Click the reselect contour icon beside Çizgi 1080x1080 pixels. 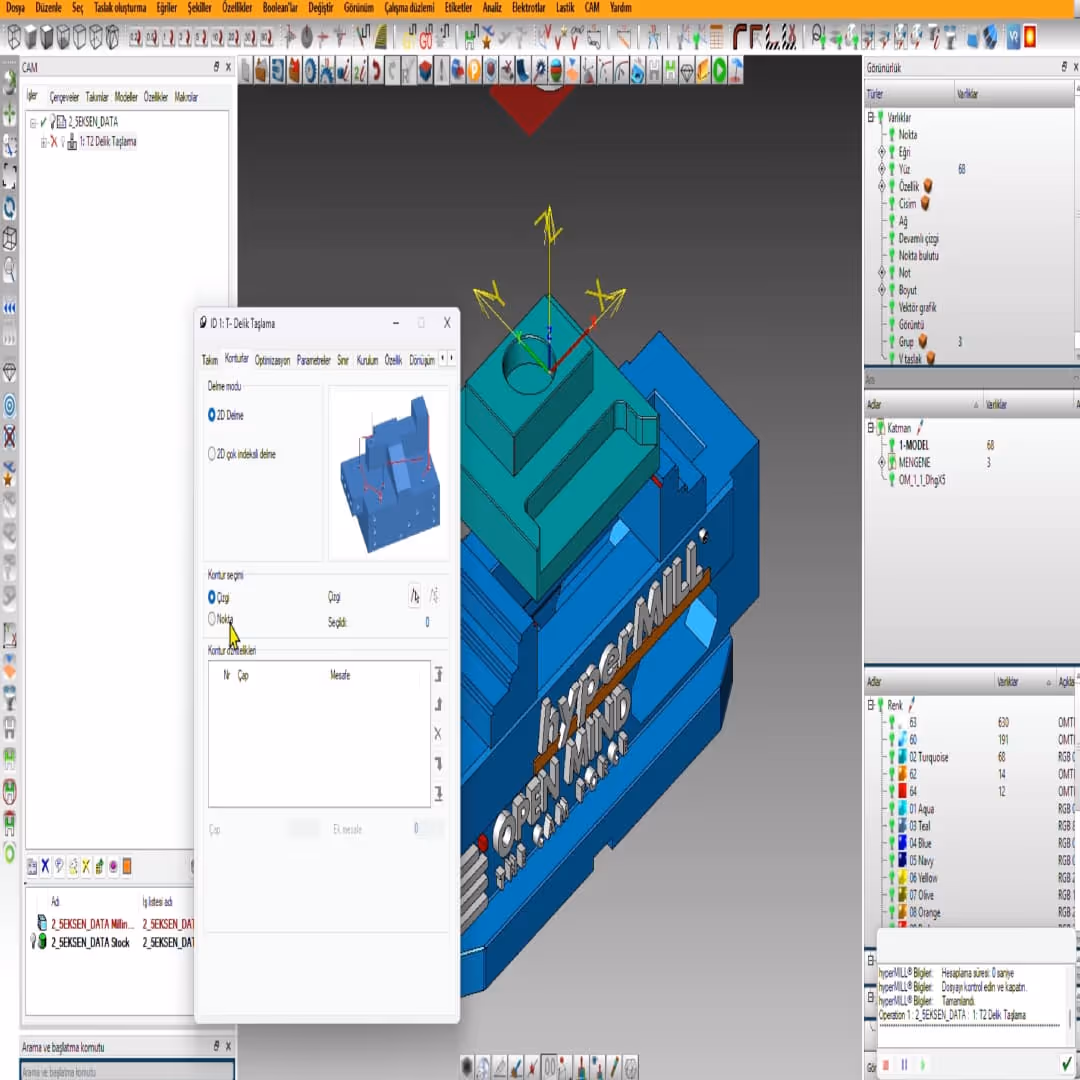[435, 596]
